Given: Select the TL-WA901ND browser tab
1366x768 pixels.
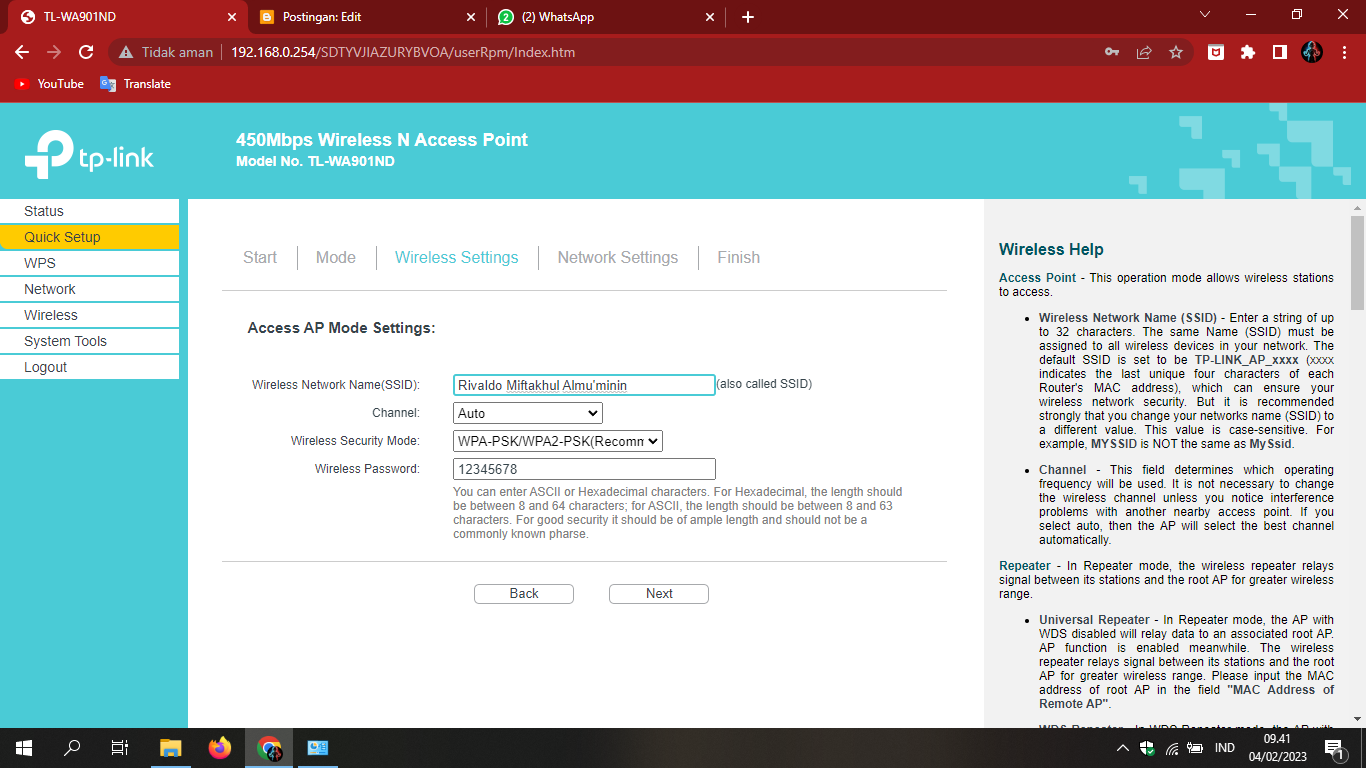Looking at the screenshot, I should point(127,17).
